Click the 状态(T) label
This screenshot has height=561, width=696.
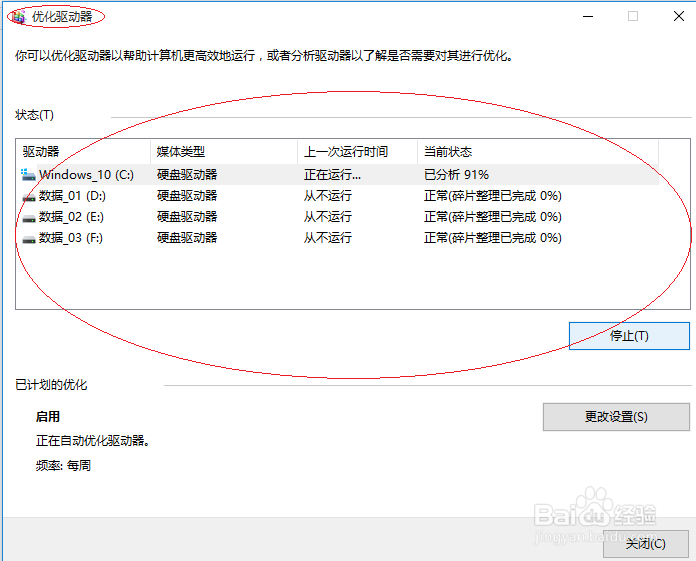tap(34, 115)
